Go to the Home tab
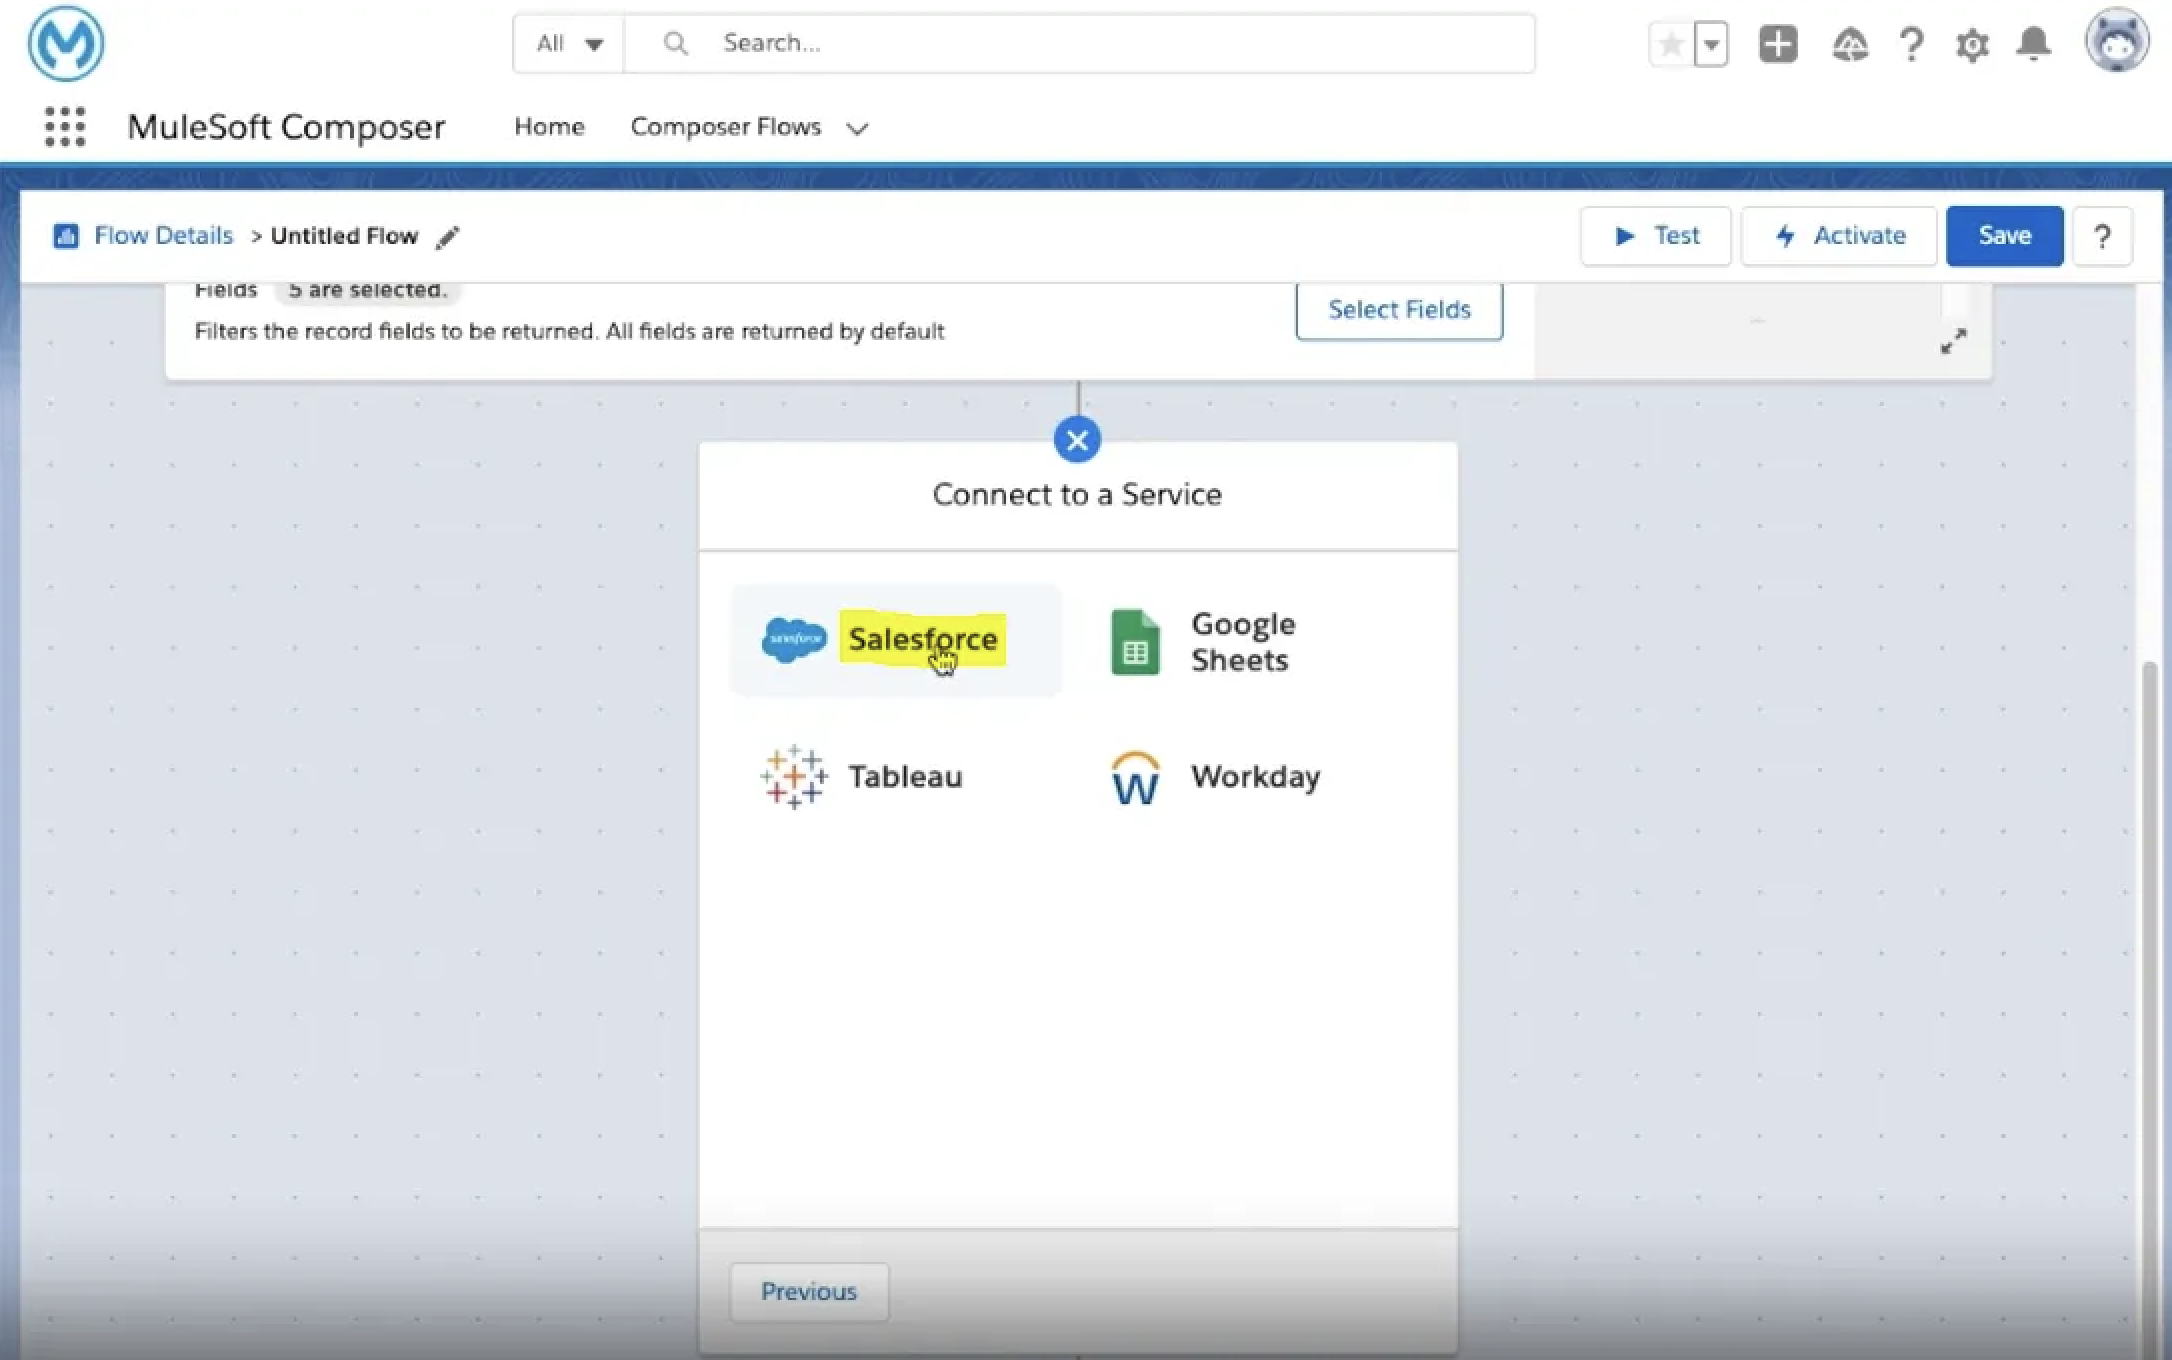 coord(549,127)
